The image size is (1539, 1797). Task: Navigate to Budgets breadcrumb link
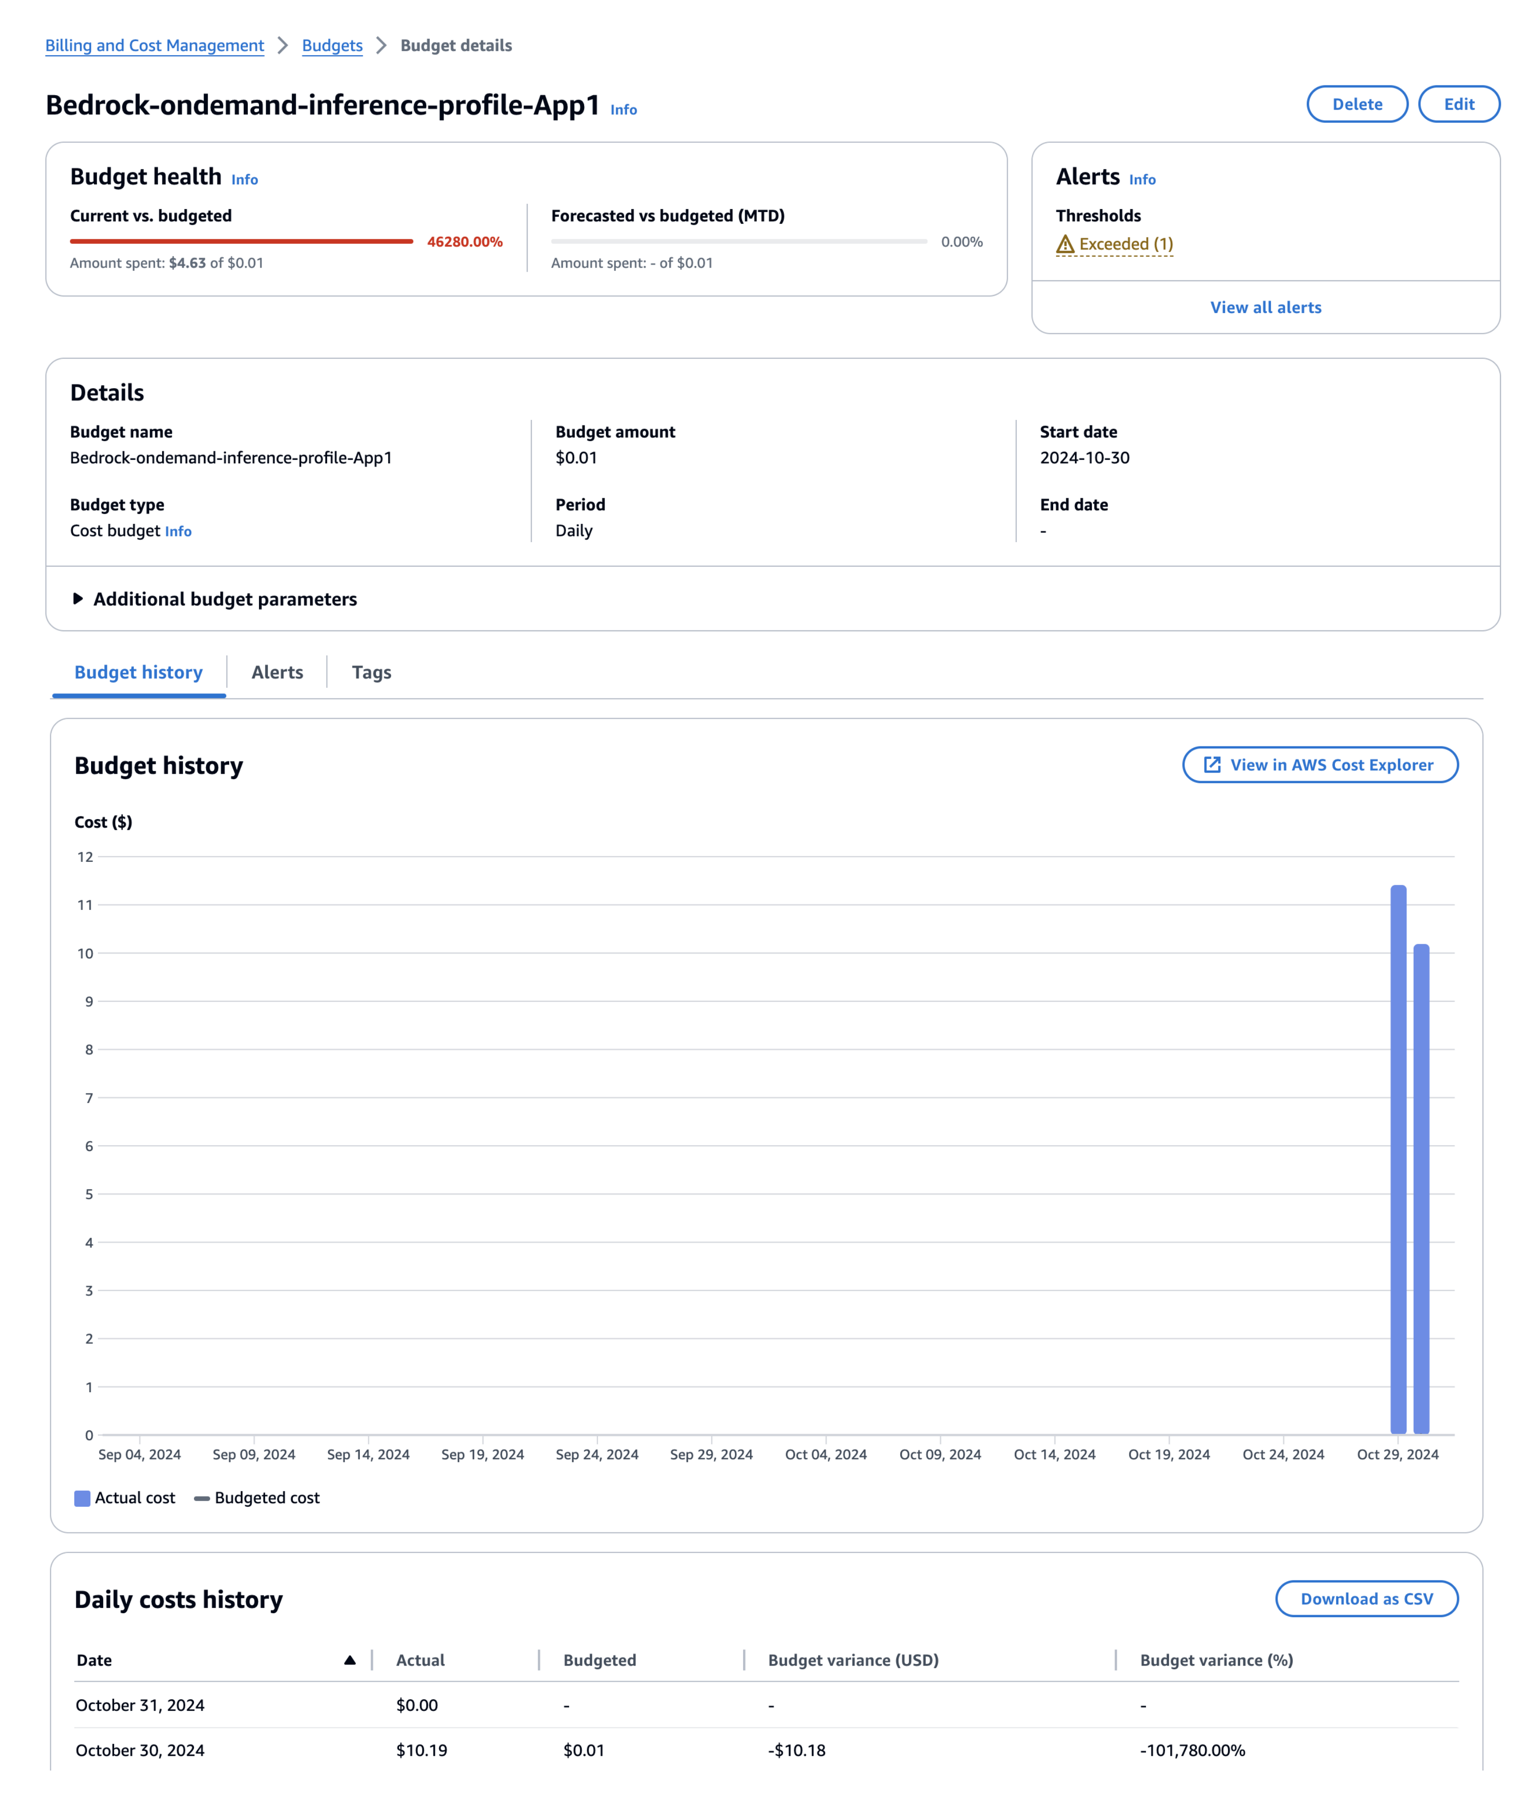pos(332,45)
